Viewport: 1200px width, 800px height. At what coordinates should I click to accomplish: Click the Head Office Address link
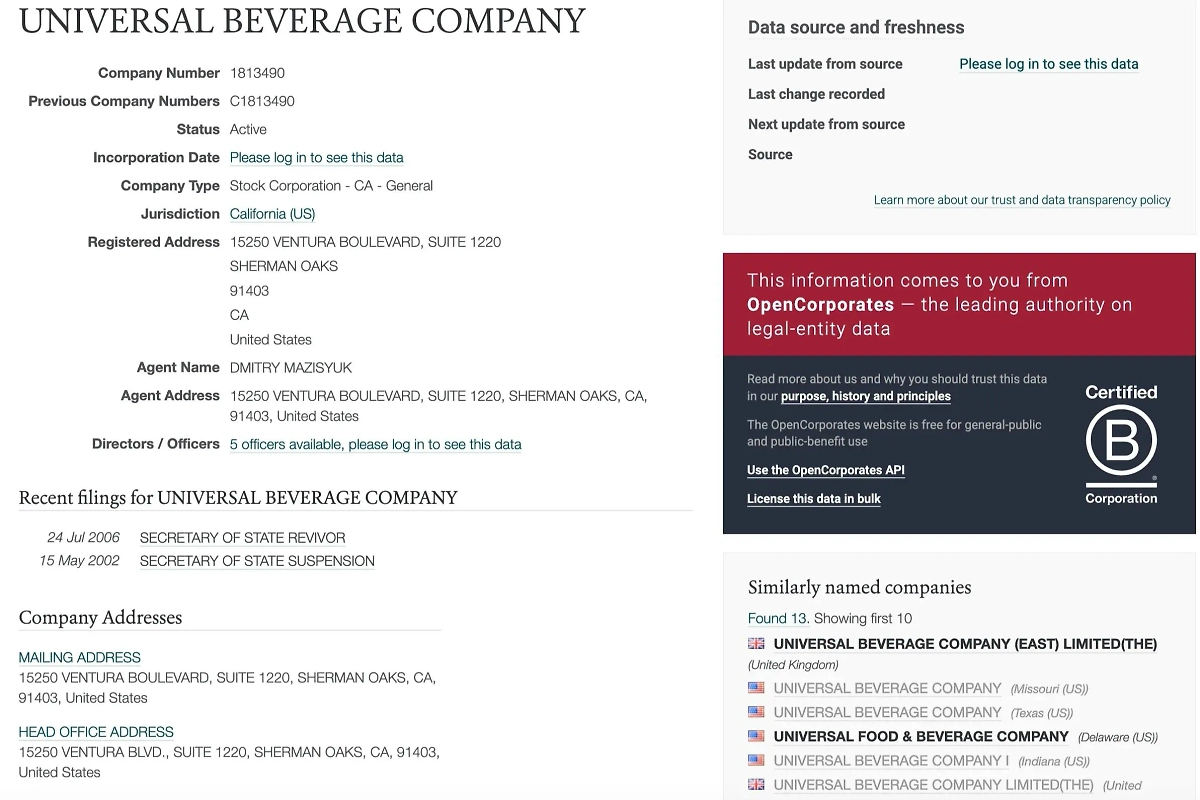pyautogui.click(x=96, y=732)
